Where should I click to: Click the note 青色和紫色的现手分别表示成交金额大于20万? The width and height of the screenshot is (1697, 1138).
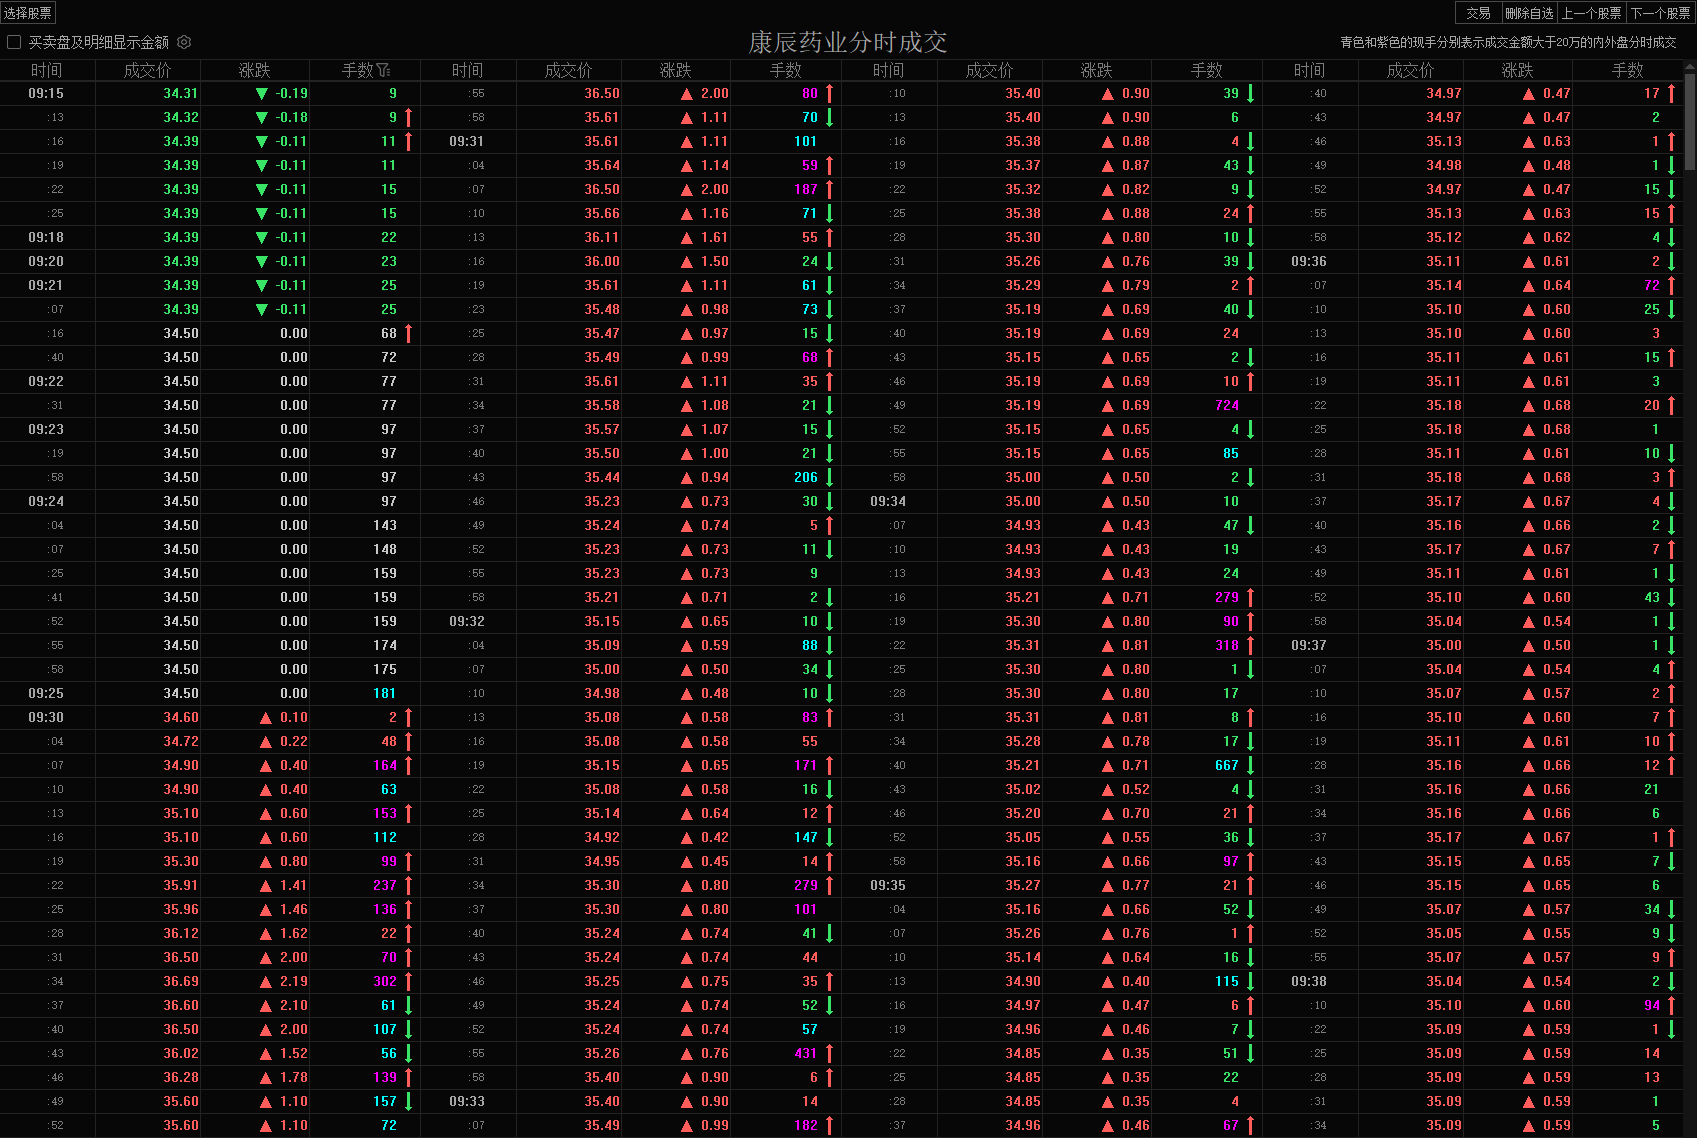click(x=1508, y=42)
